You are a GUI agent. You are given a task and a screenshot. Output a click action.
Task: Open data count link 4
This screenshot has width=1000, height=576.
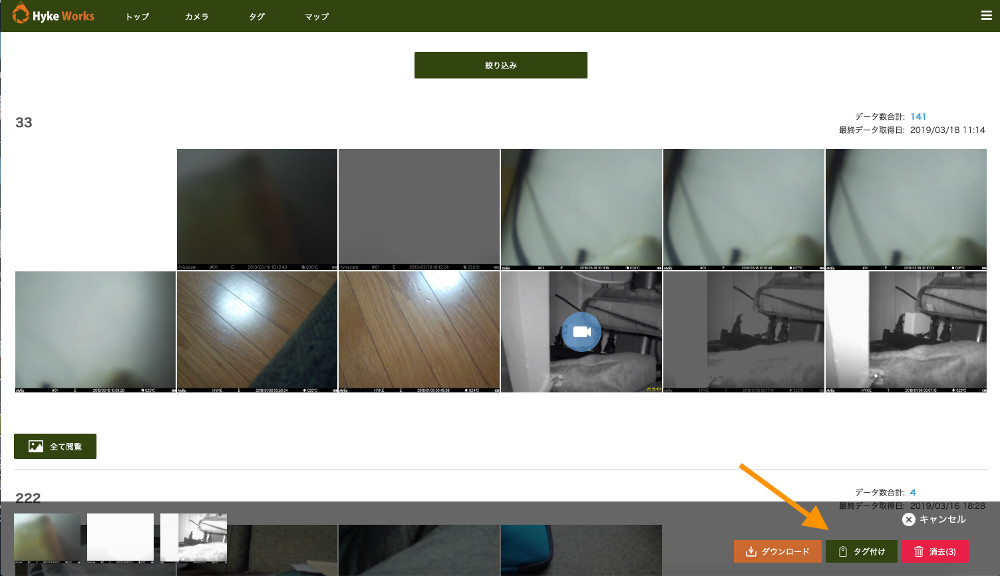913,492
